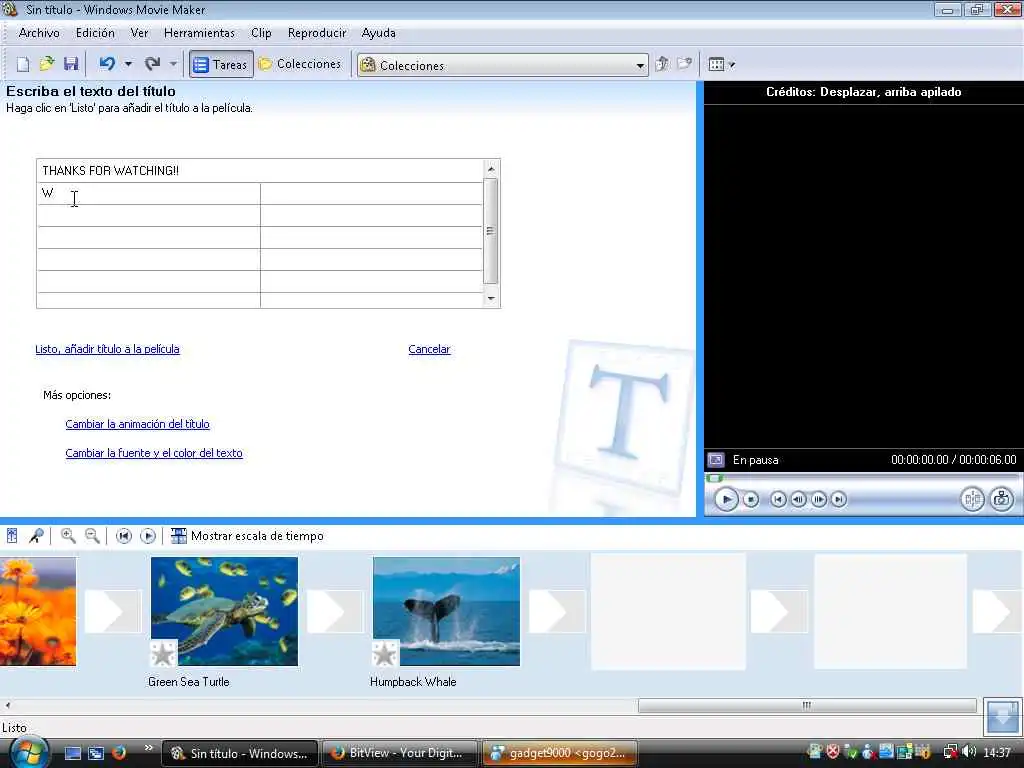Open the redo history dropdown arrow
The image size is (1024, 768).
(173, 64)
